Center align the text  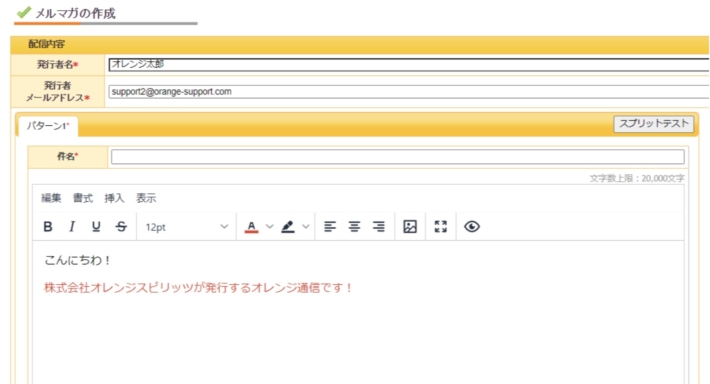[x=354, y=226]
